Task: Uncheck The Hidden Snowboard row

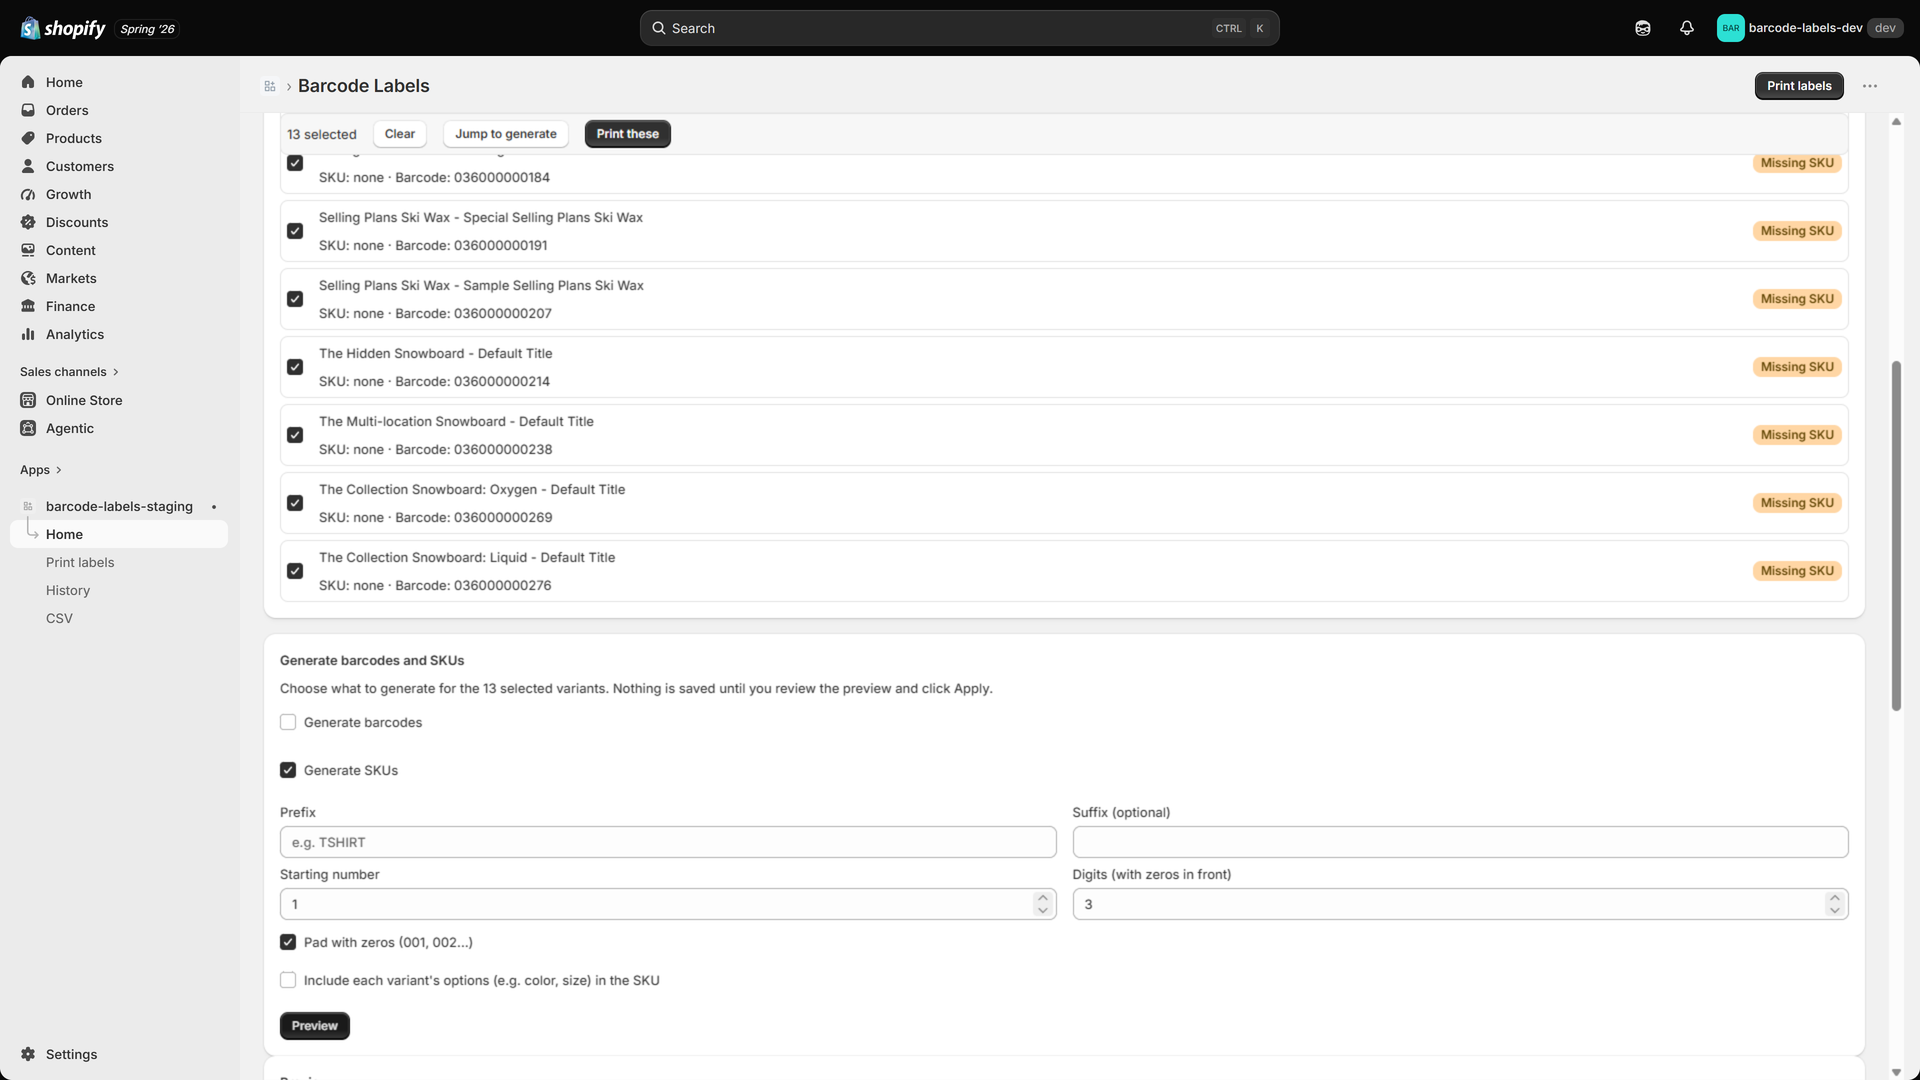Action: click(x=295, y=367)
